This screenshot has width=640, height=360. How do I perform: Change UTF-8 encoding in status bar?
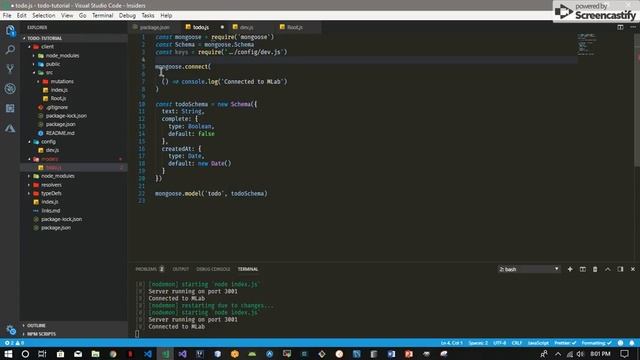pos(500,343)
